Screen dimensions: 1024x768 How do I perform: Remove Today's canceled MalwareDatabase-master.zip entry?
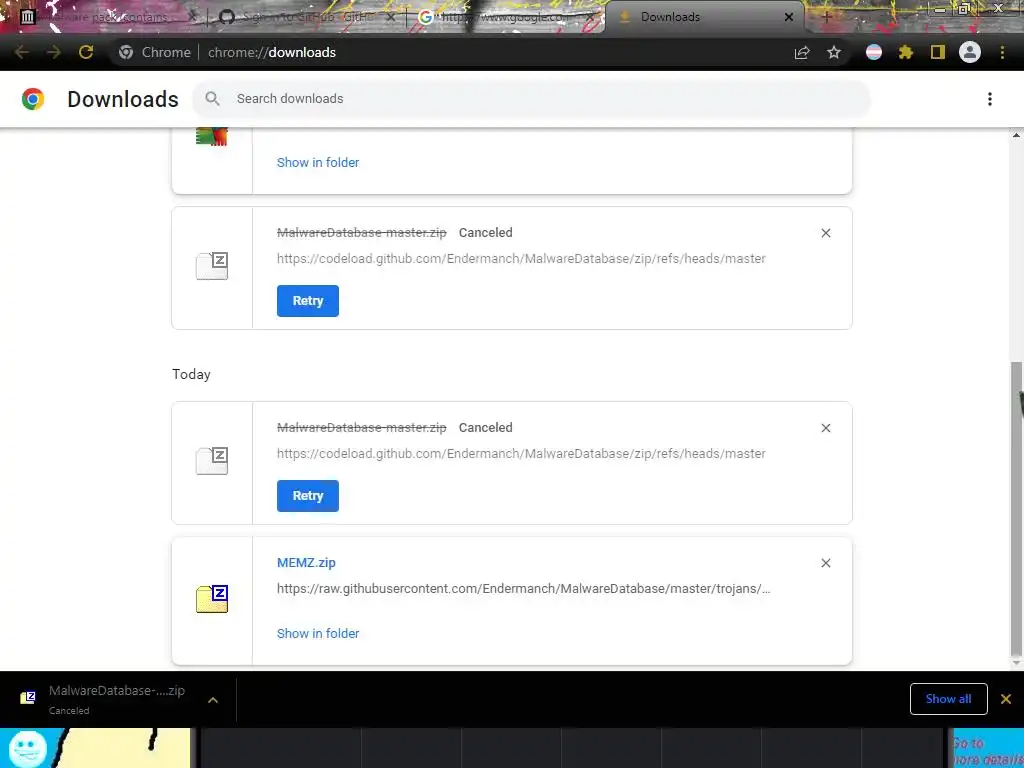point(826,428)
